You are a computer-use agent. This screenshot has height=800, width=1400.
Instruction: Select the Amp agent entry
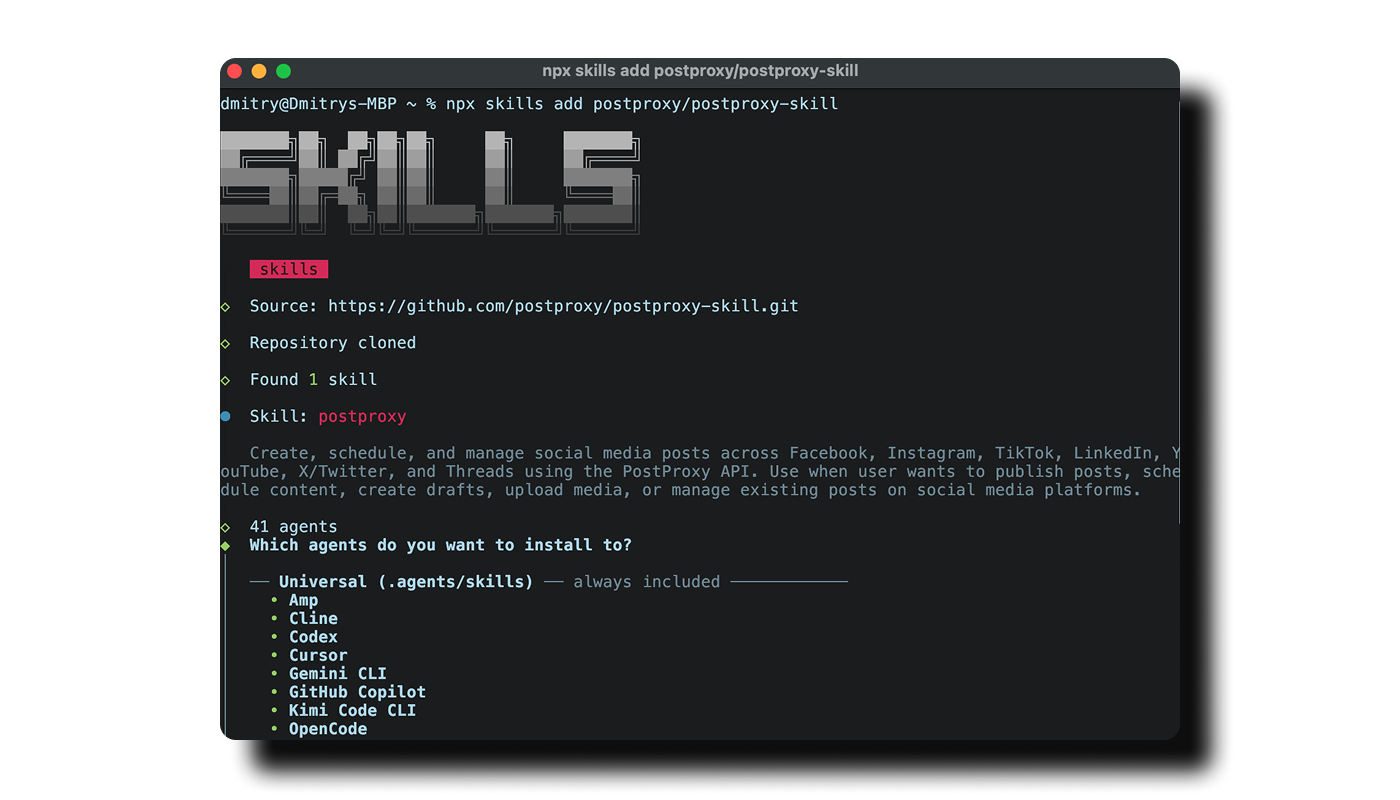pyautogui.click(x=303, y=599)
